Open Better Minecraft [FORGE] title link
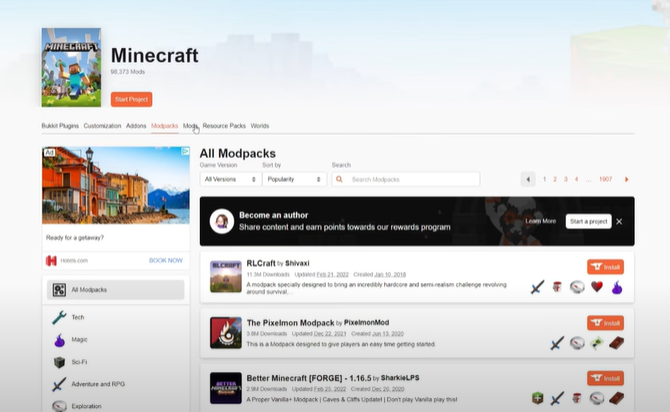This screenshot has width=670, height=412. coord(309,378)
